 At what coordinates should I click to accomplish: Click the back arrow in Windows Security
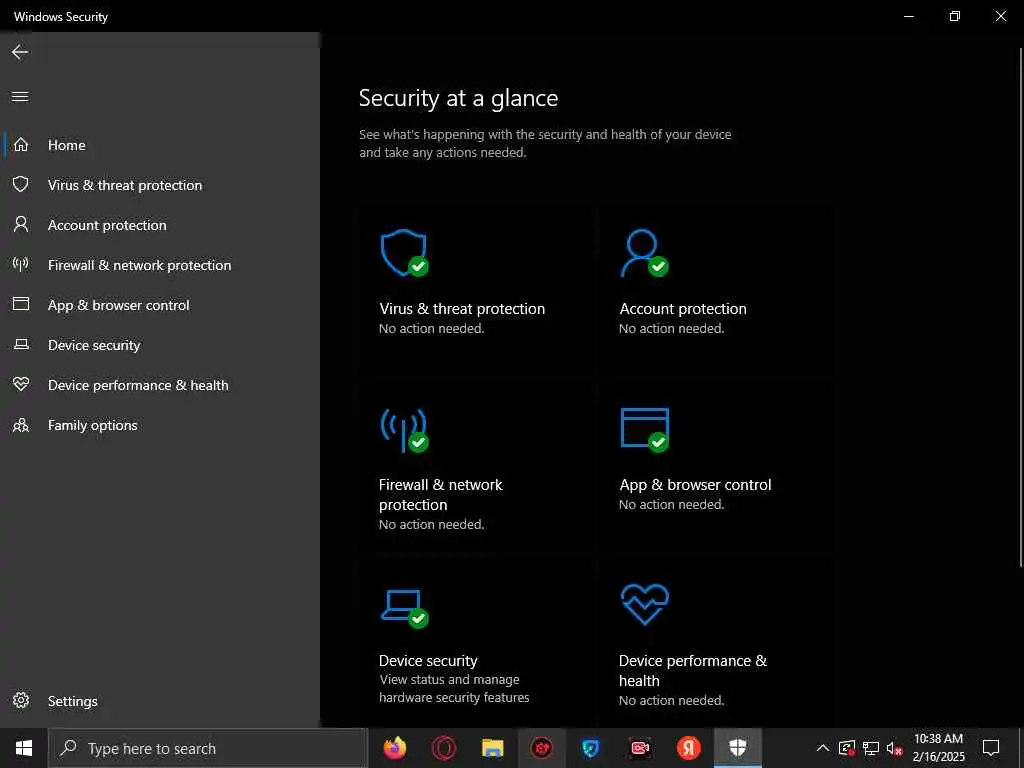pyautogui.click(x=20, y=52)
